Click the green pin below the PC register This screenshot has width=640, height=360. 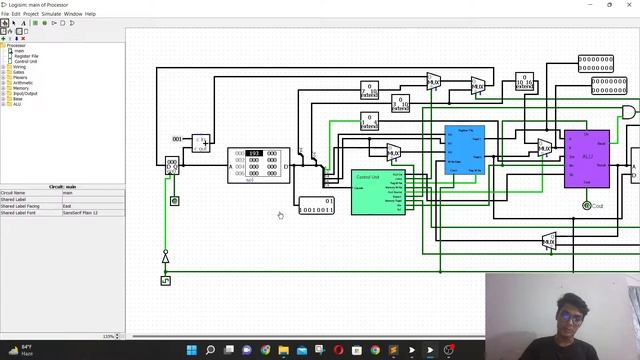pyautogui.click(x=174, y=201)
